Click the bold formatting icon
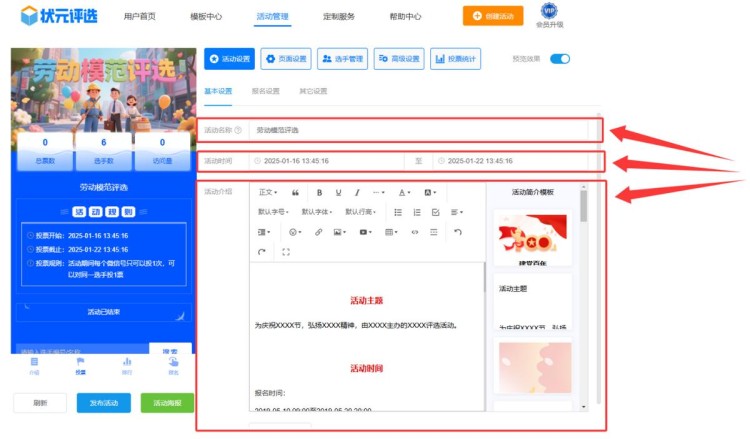 (319, 192)
